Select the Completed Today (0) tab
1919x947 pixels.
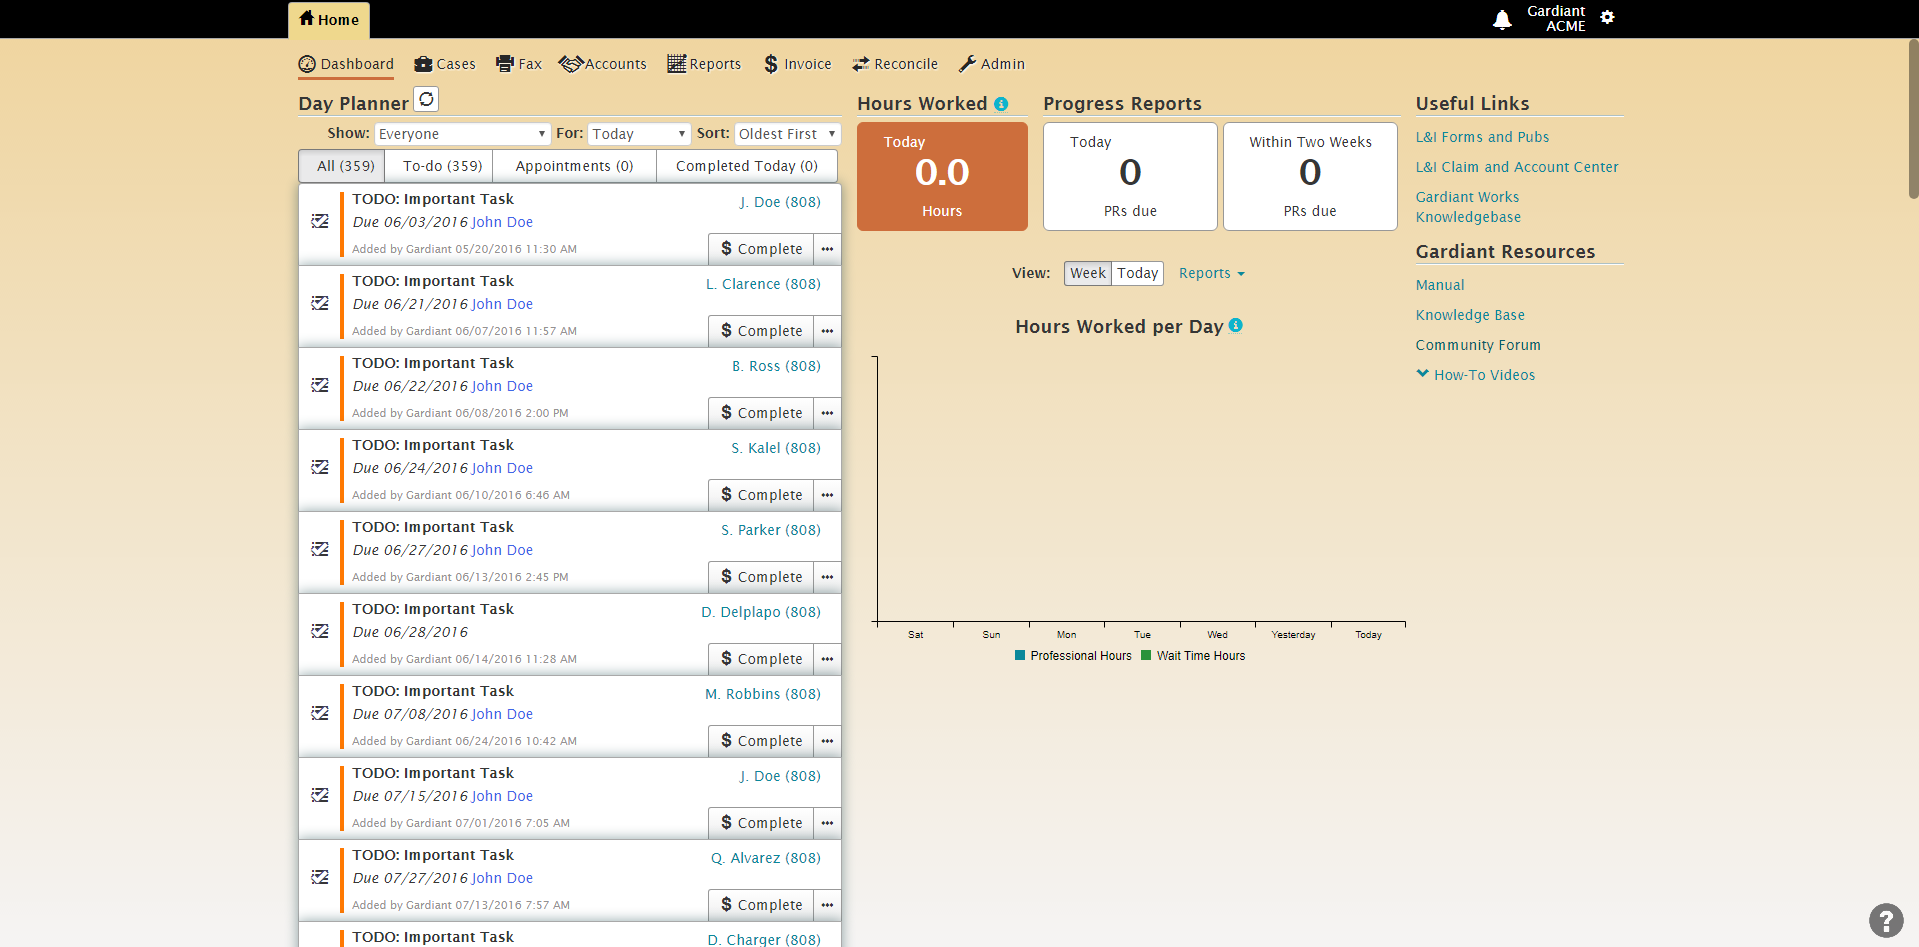[747, 166]
